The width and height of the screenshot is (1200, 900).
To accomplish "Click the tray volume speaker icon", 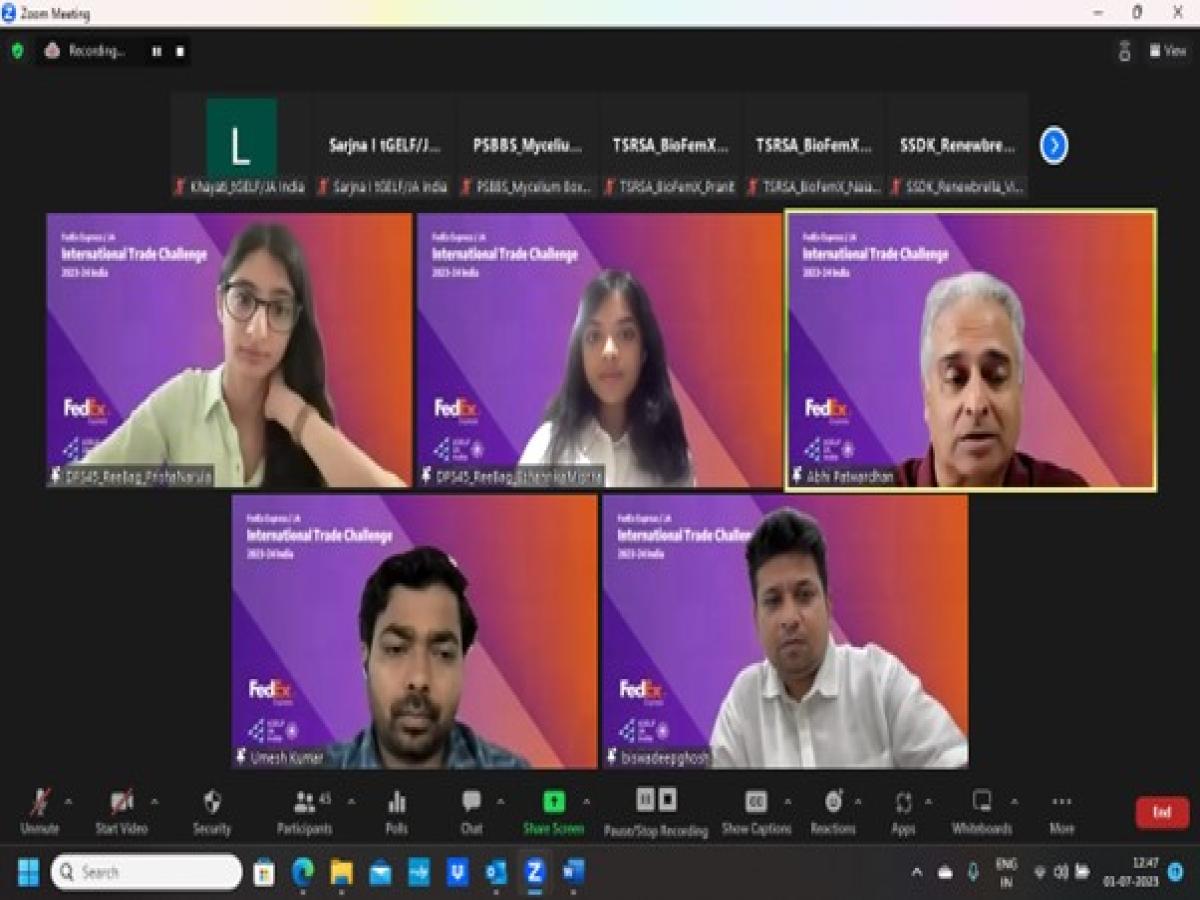I will 1060,872.
